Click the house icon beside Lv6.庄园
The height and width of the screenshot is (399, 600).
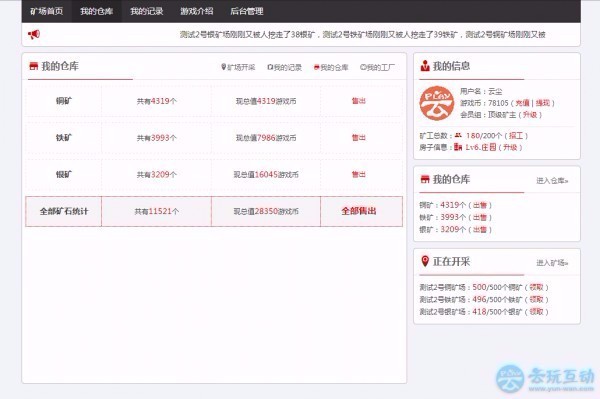458,147
